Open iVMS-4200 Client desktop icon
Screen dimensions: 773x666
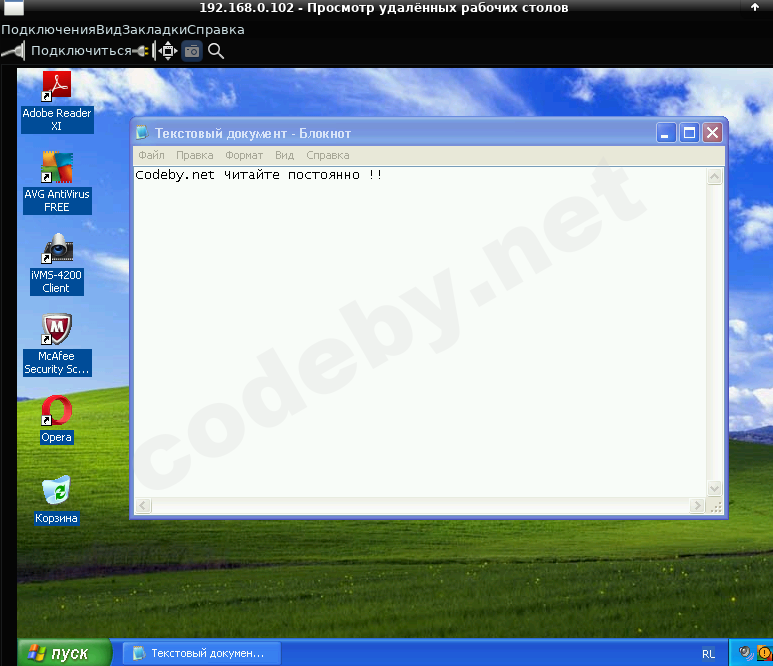57,264
